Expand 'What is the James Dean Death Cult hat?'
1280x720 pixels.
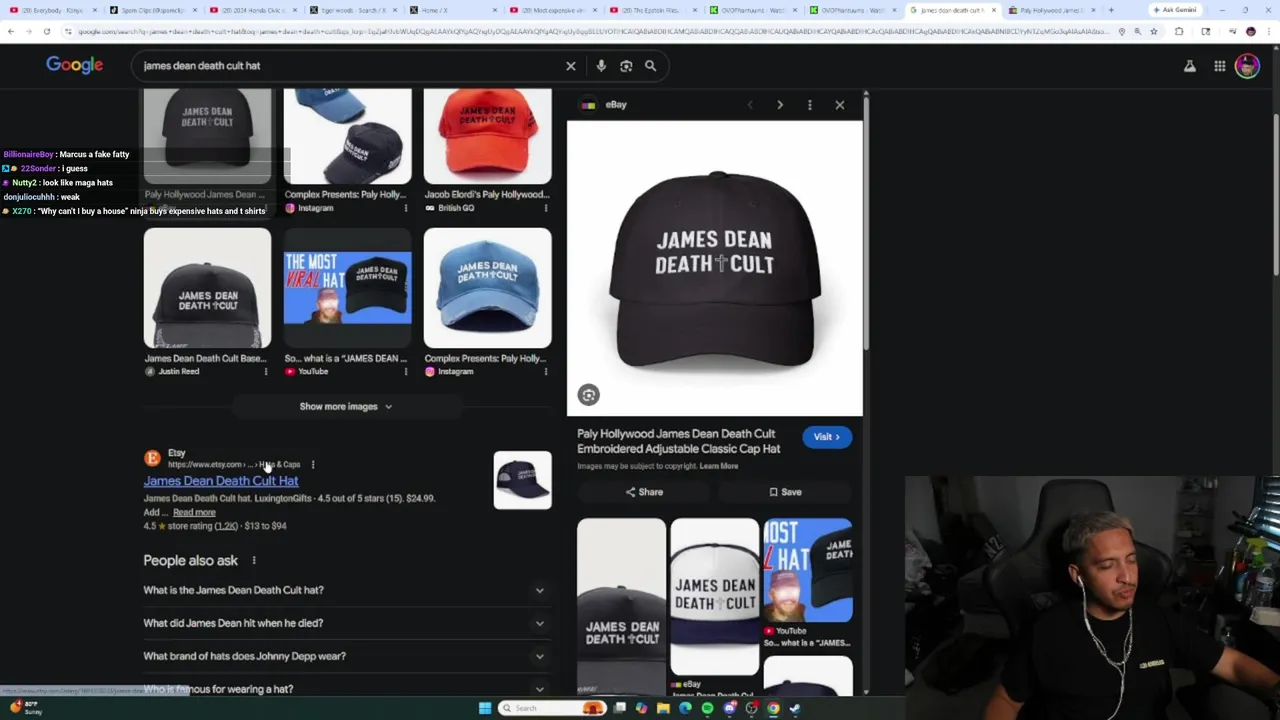coord(345,590)
